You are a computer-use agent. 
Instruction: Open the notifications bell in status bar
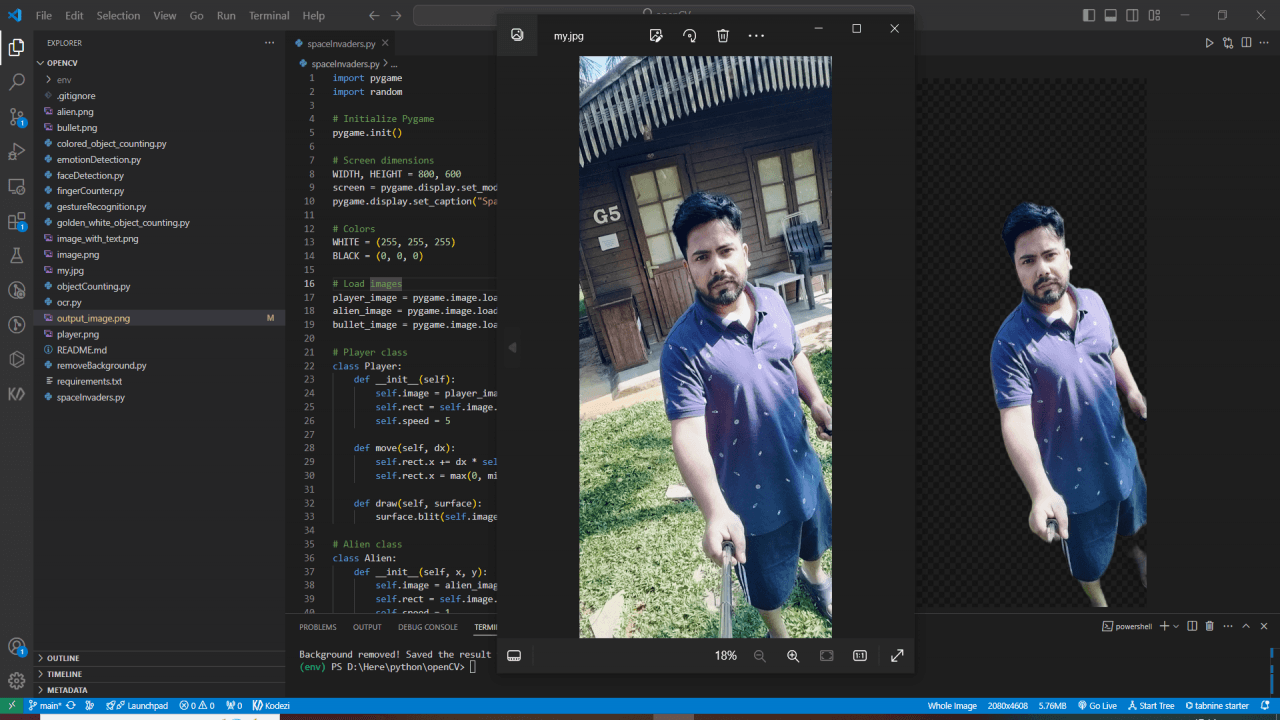[1267, 706]
